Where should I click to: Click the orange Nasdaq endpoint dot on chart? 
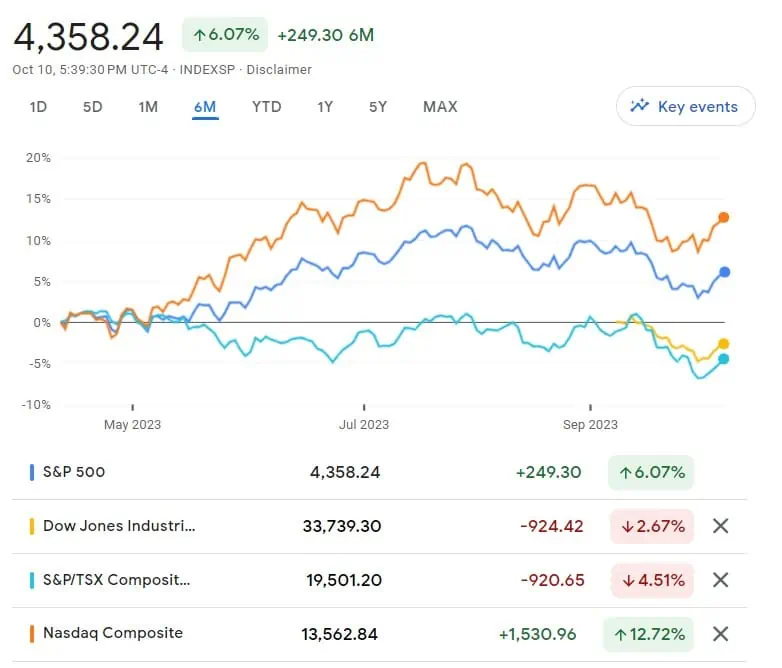click(x=724, y=217)
